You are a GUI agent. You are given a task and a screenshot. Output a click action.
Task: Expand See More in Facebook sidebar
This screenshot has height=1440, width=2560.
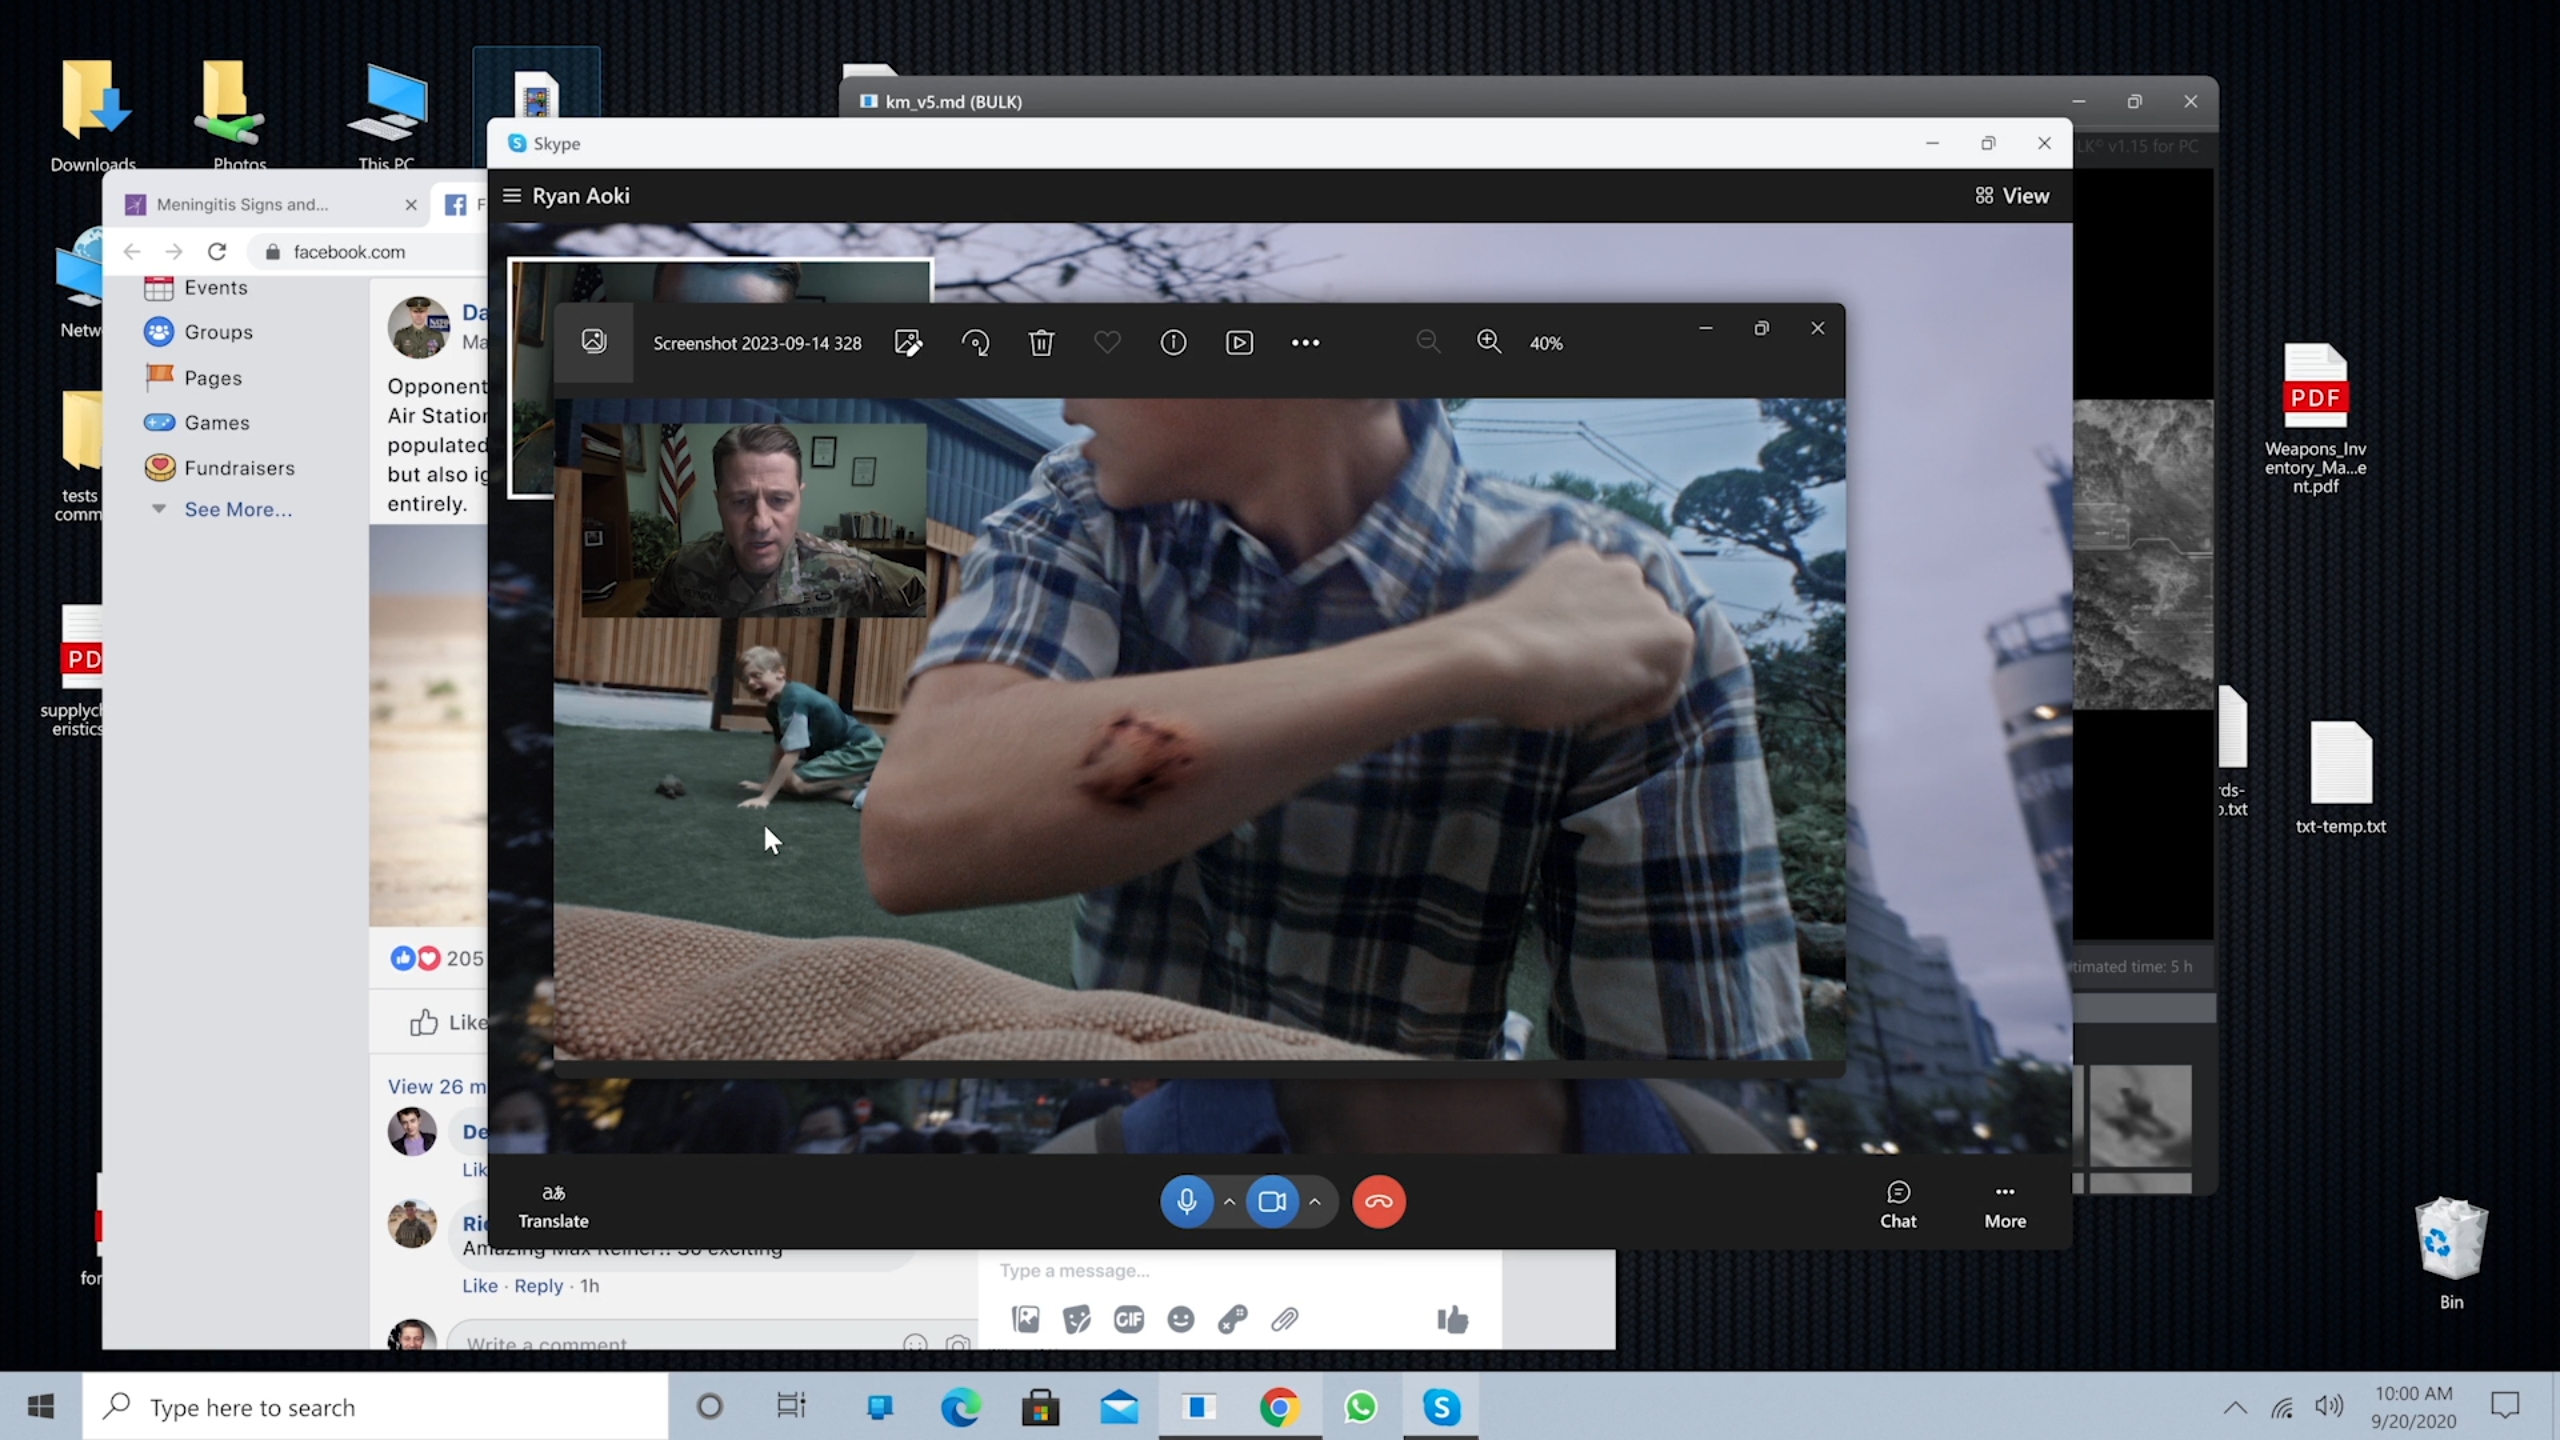[x=238, y=509]
